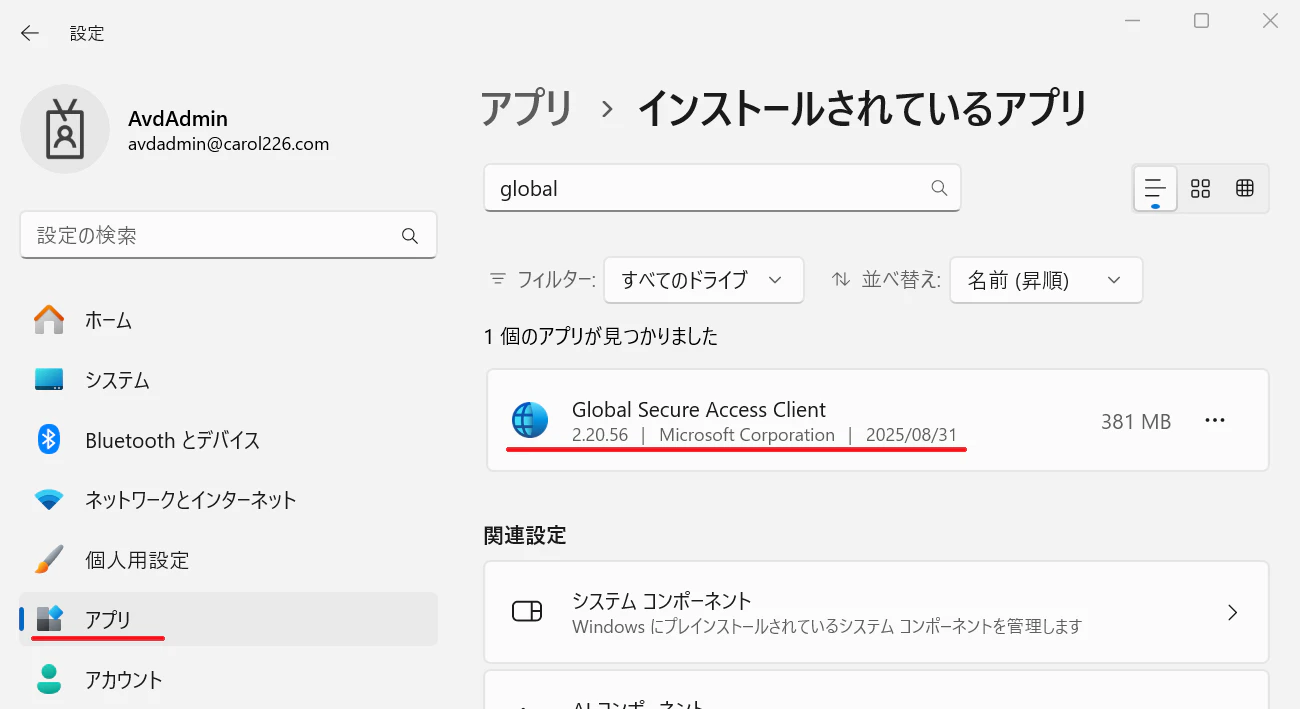Click the AvdAdmin profile avatar
The image size is (1300, 709).
65,129
